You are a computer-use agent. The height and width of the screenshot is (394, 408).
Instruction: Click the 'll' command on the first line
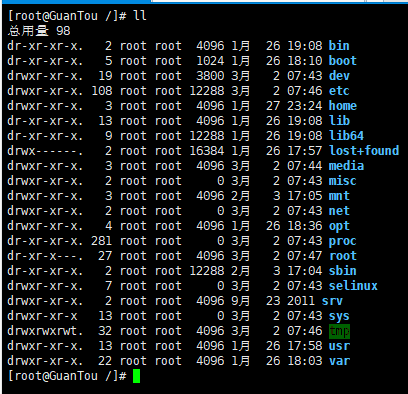click(x=140, y=16)
